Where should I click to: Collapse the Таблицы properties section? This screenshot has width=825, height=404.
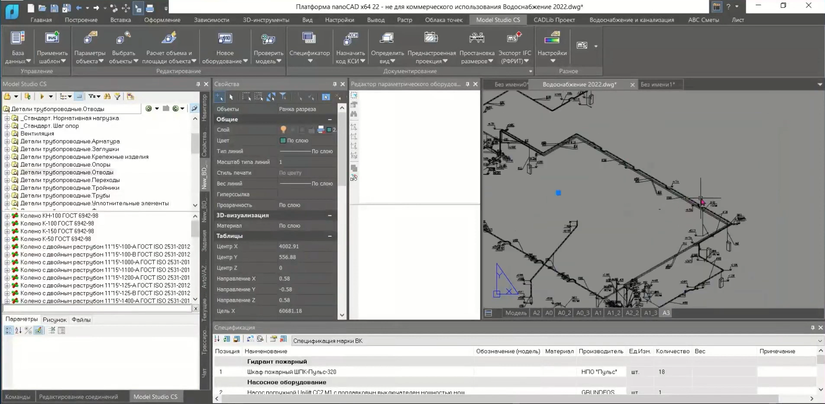coord(330,236)
